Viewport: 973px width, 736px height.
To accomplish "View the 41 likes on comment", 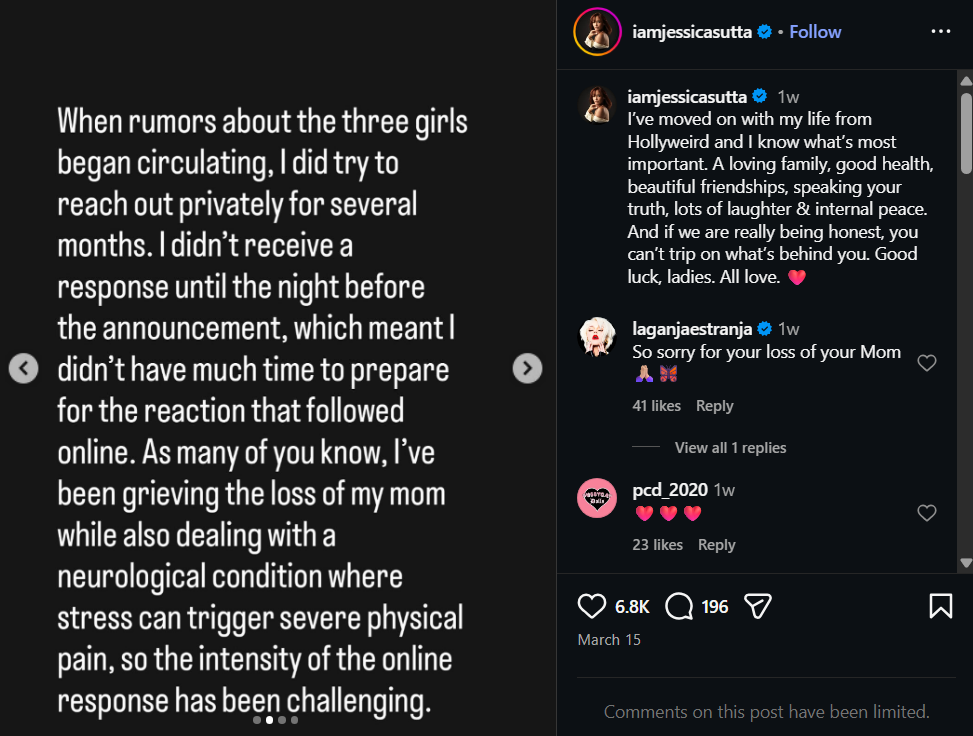I will [656, 406].
